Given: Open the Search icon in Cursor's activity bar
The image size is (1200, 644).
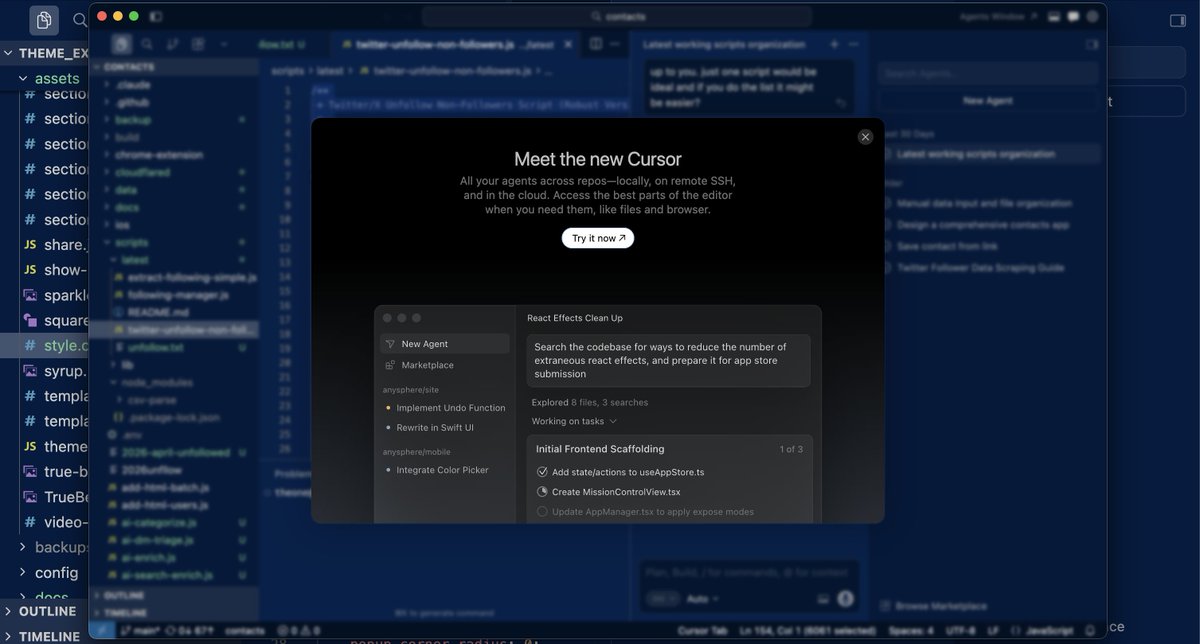Looking at the screenshot, I should click(147, 44).
